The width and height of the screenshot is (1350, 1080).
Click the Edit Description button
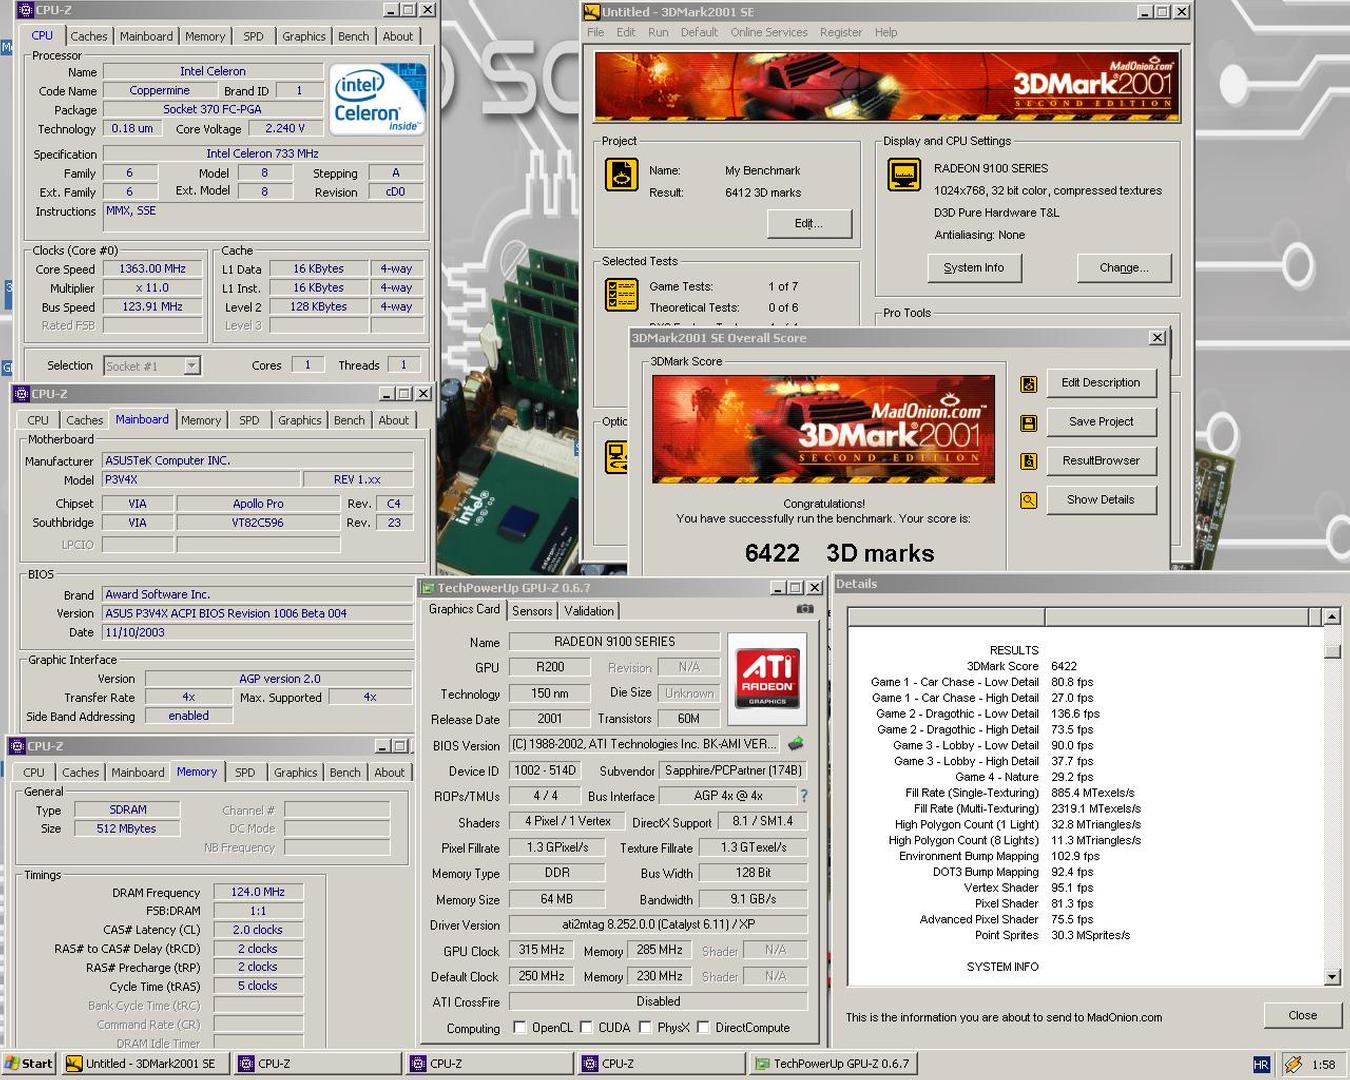point(1101,383)
